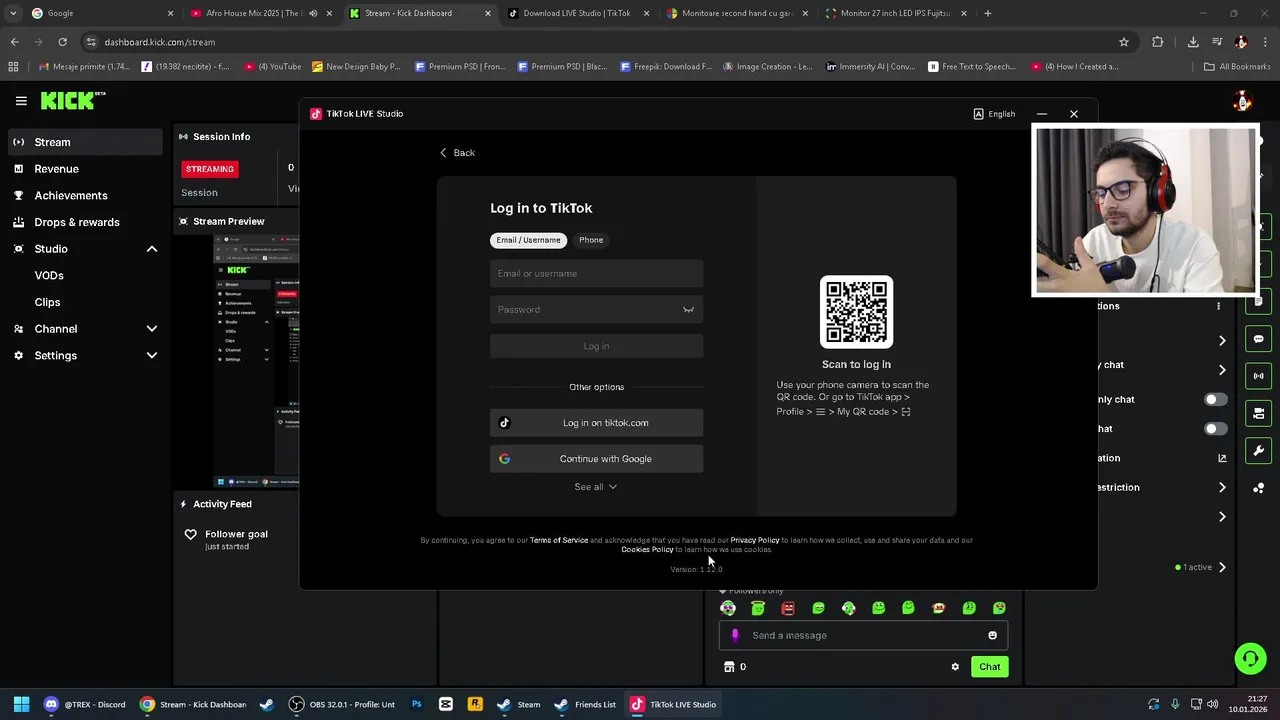The width and height of the screenshot is (1280, 720).
Task: Open the Terms of Service link
Action: (x=559, y=540)
